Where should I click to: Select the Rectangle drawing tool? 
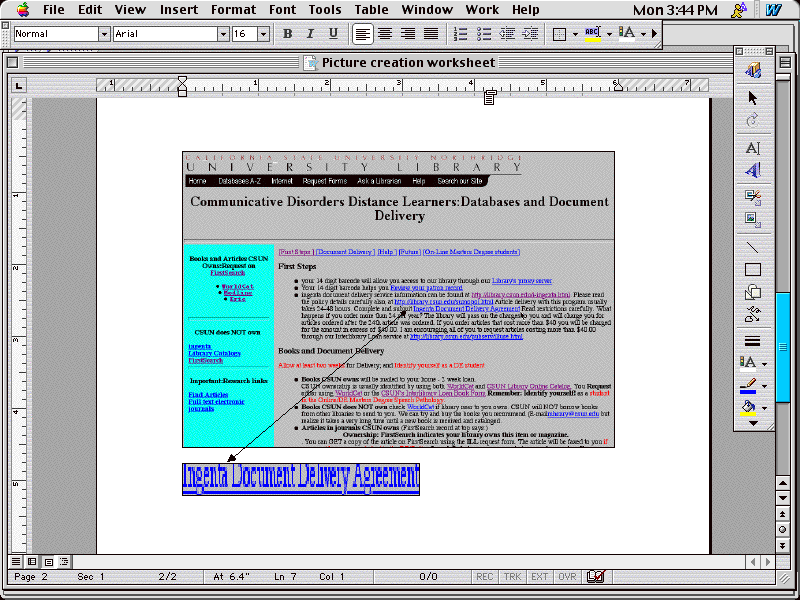[753, 269]
